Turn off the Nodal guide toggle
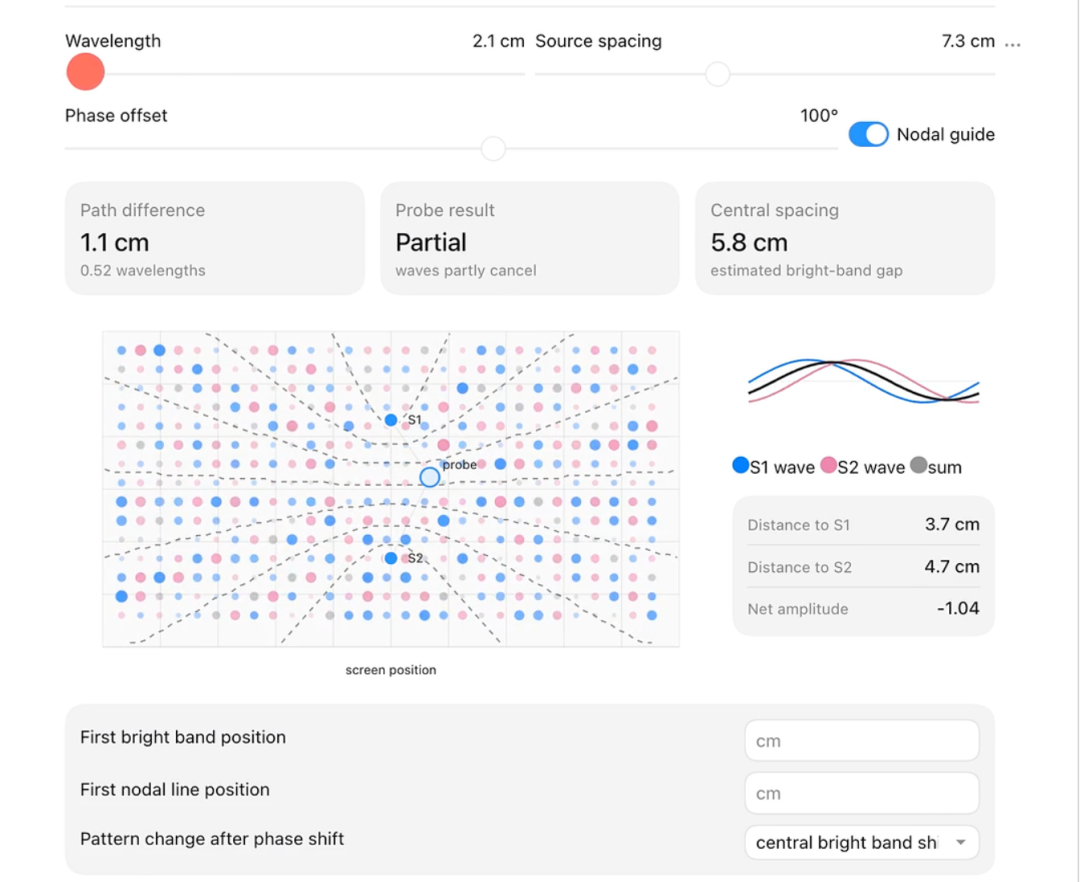 point(868,134)
